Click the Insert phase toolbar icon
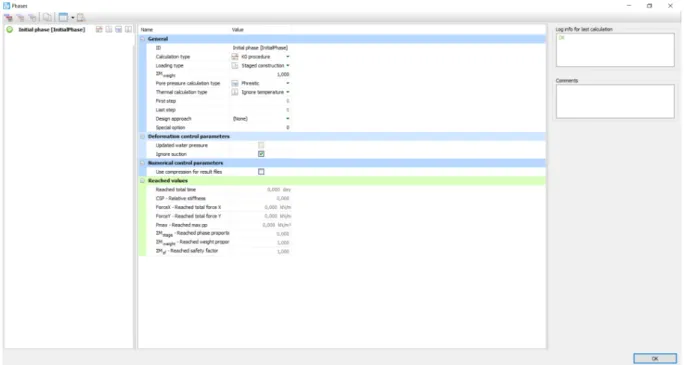Screen dimensions: 684x365 pyautogui.click(x=21, y=18)
